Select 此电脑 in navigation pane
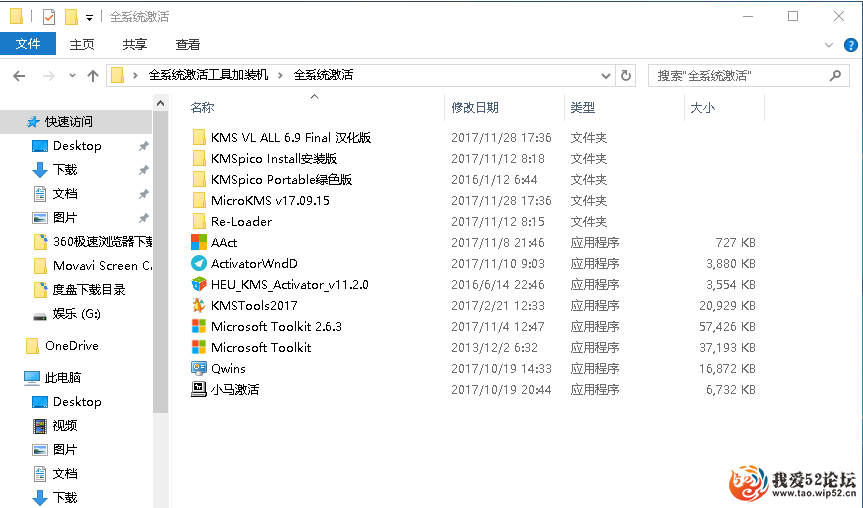 pos(62,378)
